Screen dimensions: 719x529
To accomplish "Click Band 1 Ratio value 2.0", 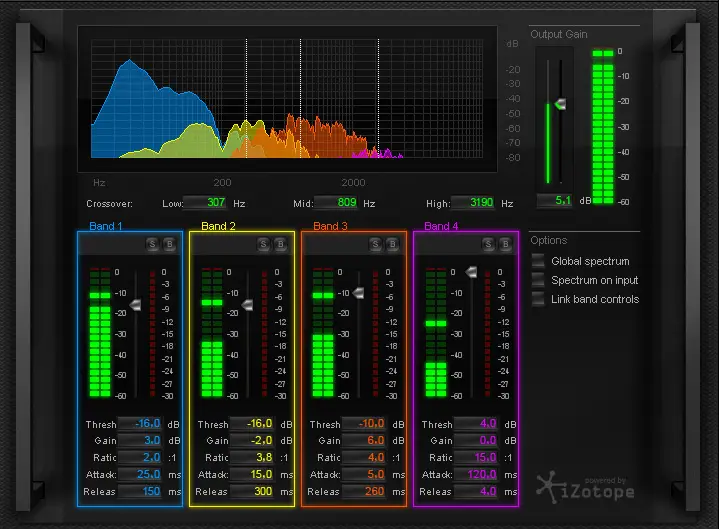I will [x=140, y=457].
